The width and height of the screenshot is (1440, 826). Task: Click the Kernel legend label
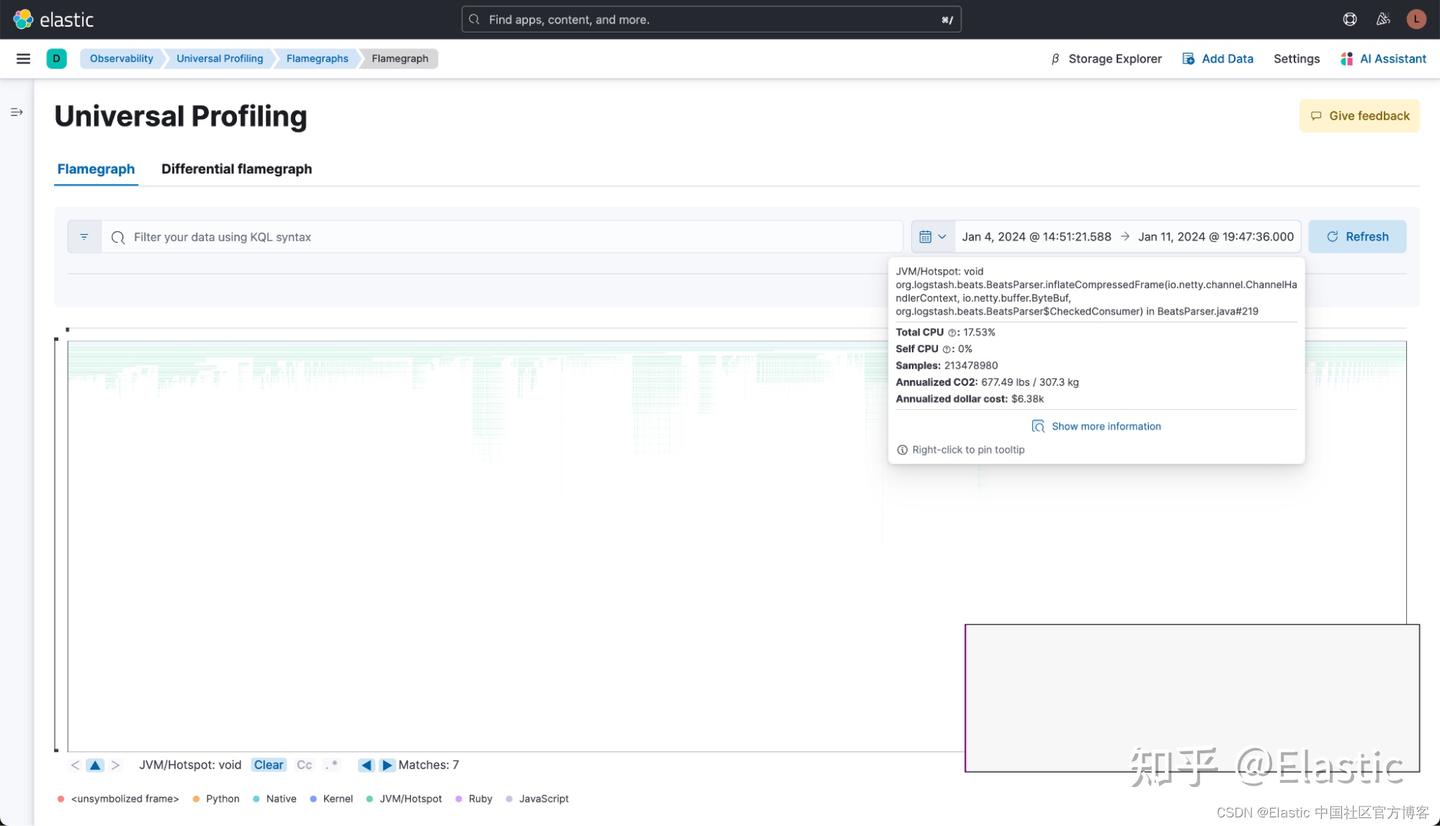(x=338, y=799)
